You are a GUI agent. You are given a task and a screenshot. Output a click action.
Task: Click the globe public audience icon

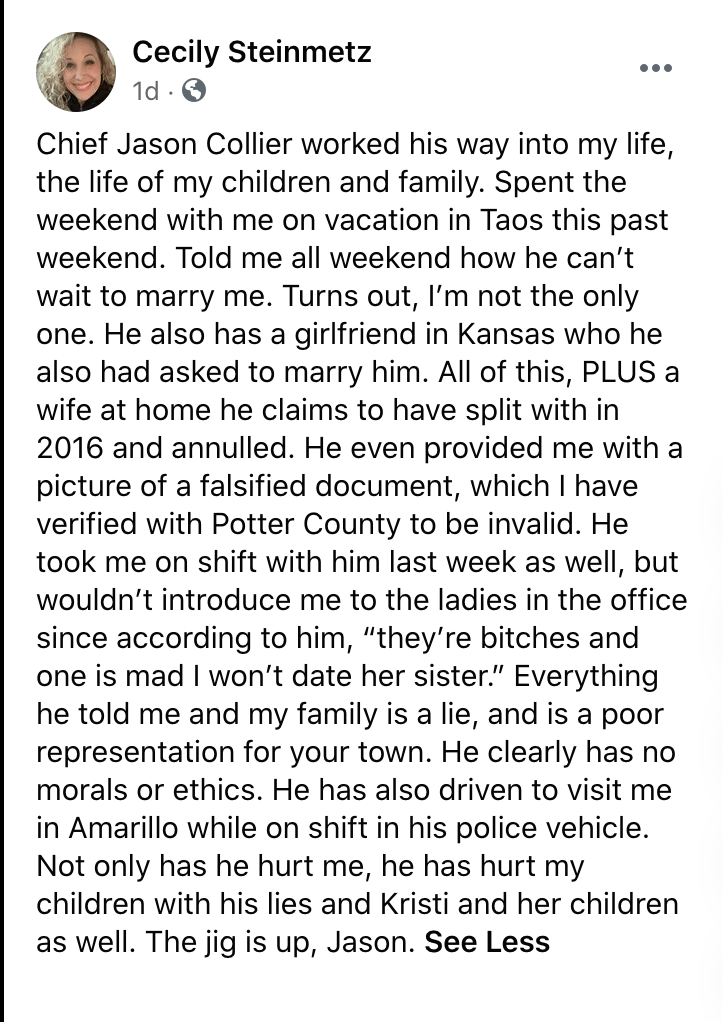coord(194,91)
